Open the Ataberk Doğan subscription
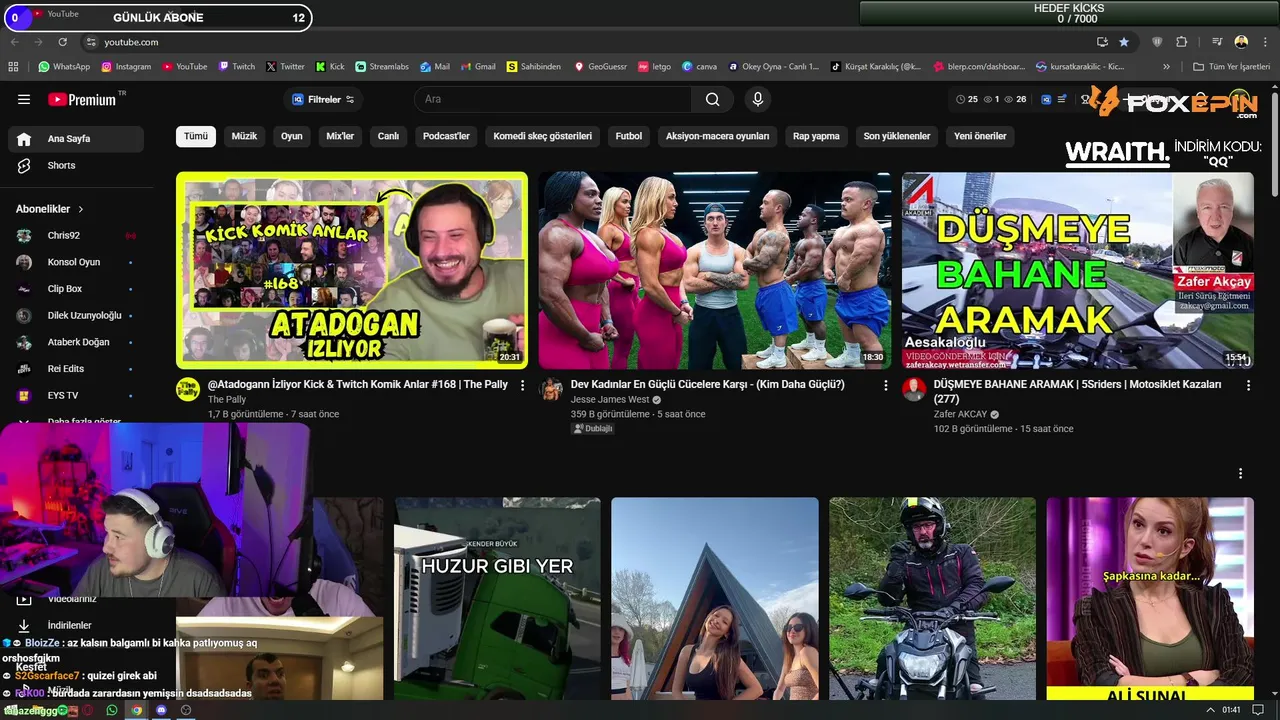This screenshot has height=720, width=1280. [x=76, y=342]
